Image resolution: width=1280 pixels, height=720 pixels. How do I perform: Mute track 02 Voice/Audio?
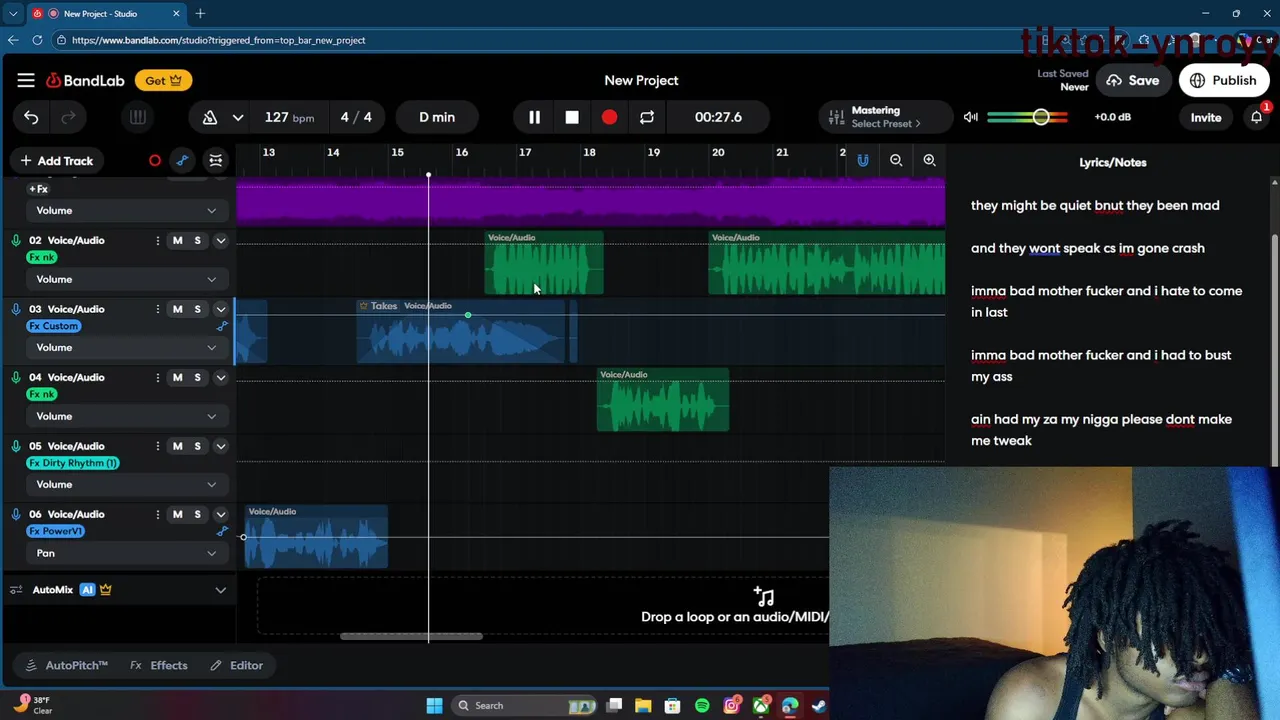(177, 240)
